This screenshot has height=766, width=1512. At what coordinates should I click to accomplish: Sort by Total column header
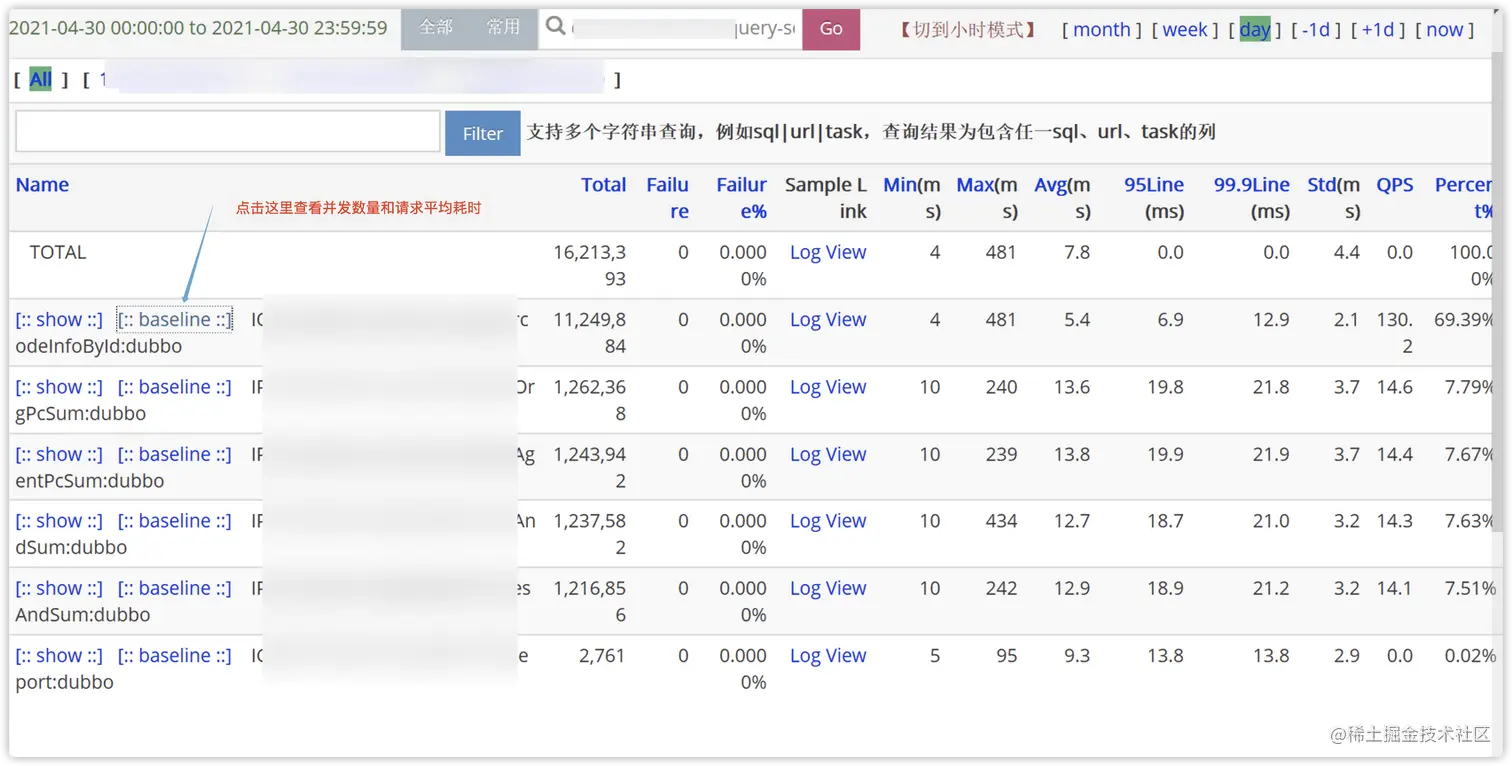[x=604, y=185]
